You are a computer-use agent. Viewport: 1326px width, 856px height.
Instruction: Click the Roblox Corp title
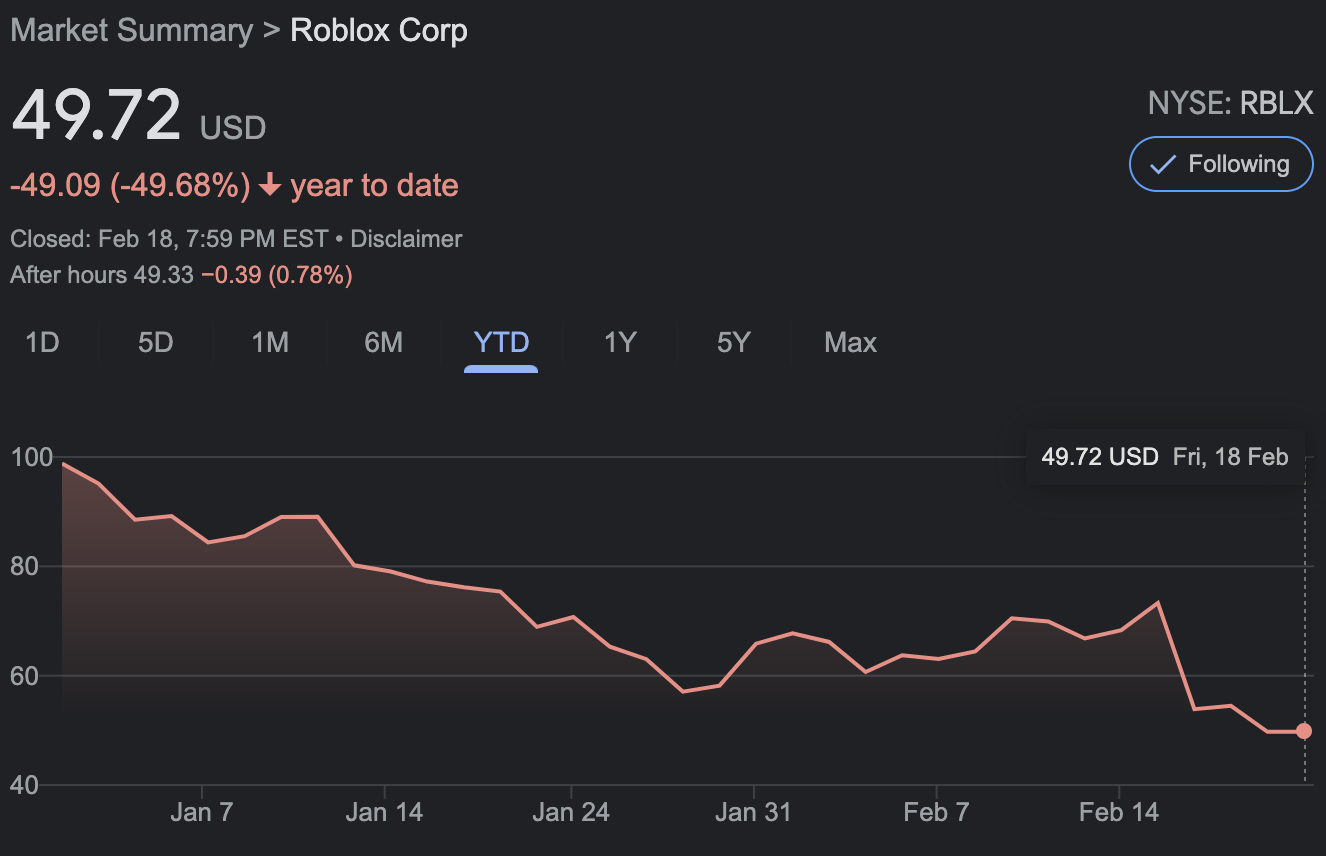379,30
